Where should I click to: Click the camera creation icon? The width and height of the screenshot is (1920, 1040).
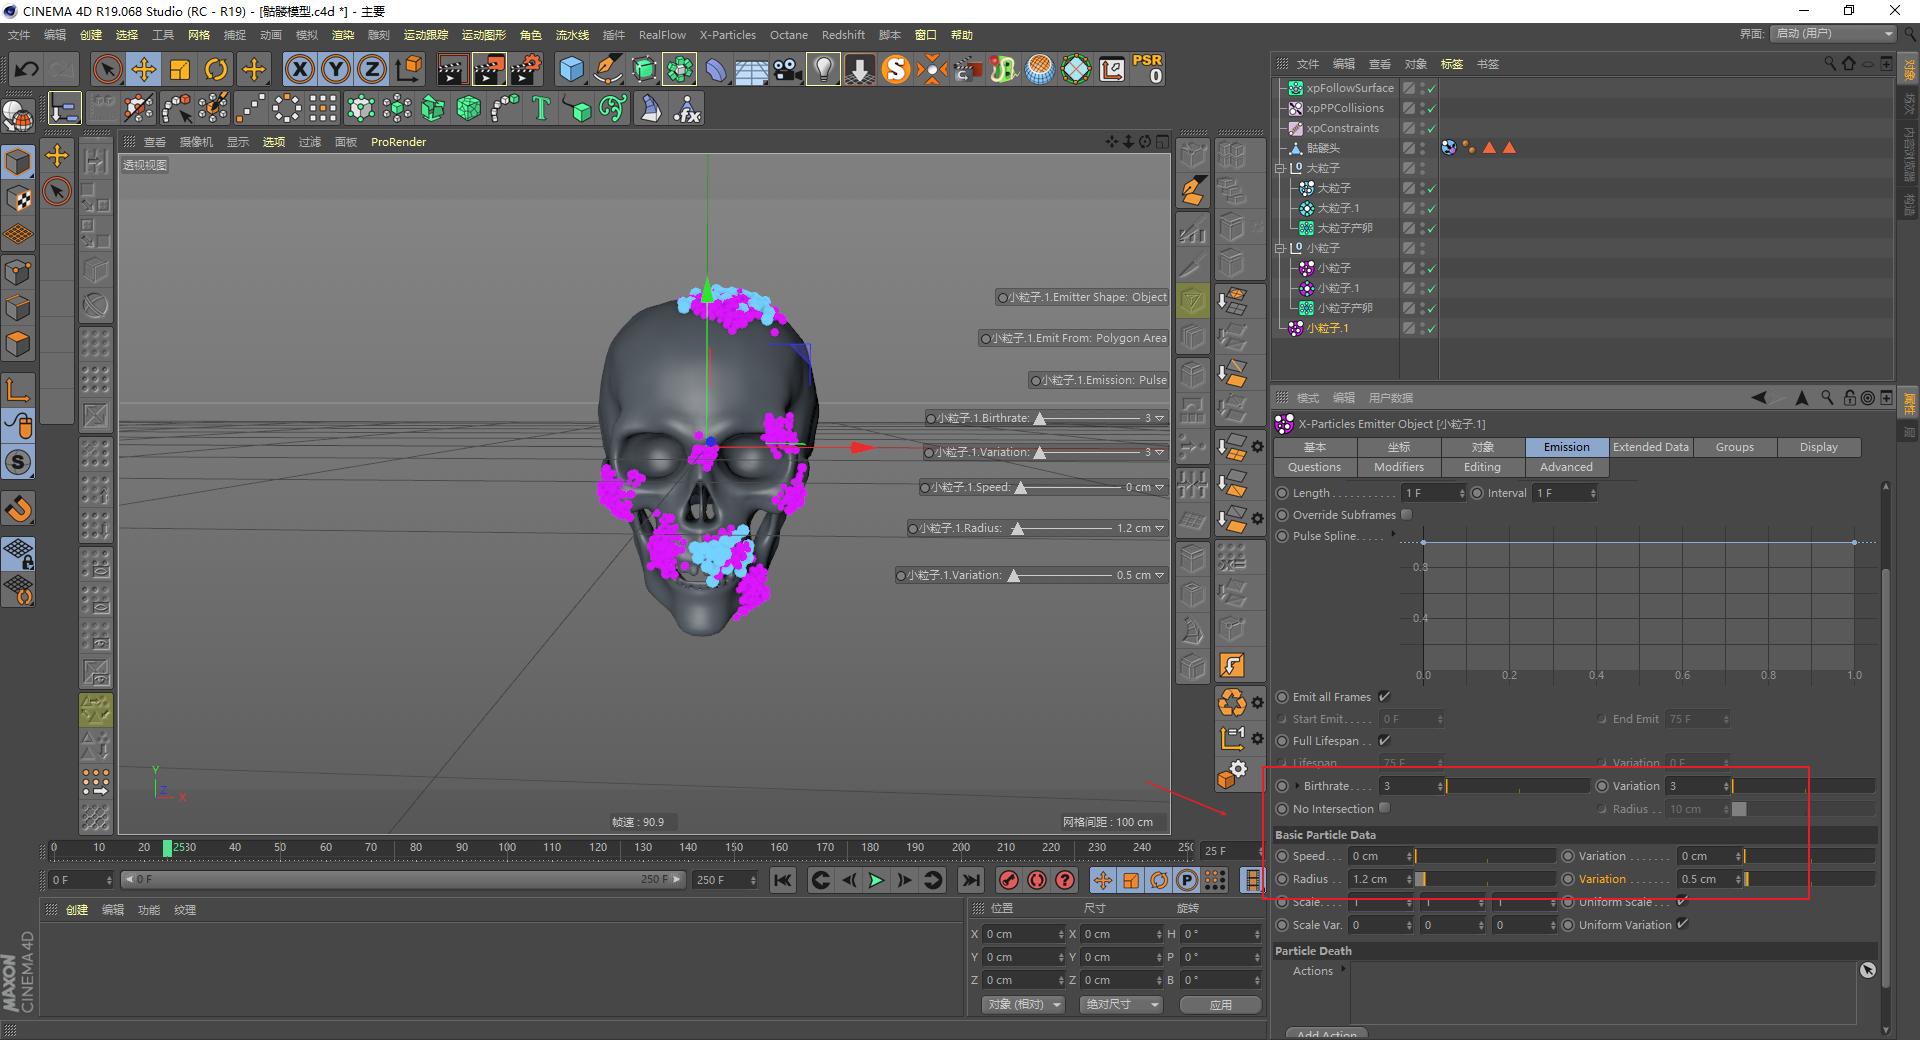(788, 69)
